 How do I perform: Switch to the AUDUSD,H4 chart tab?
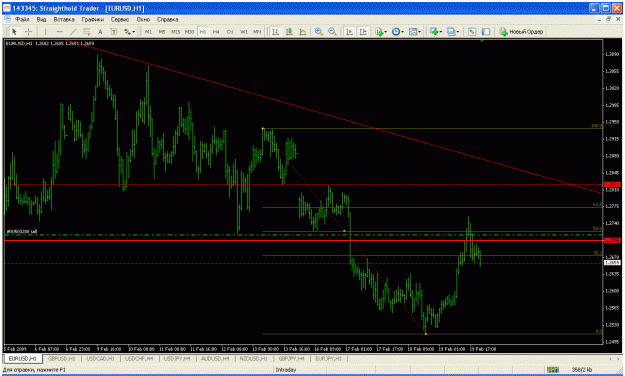pyautogui.click(x=215, y=358)
